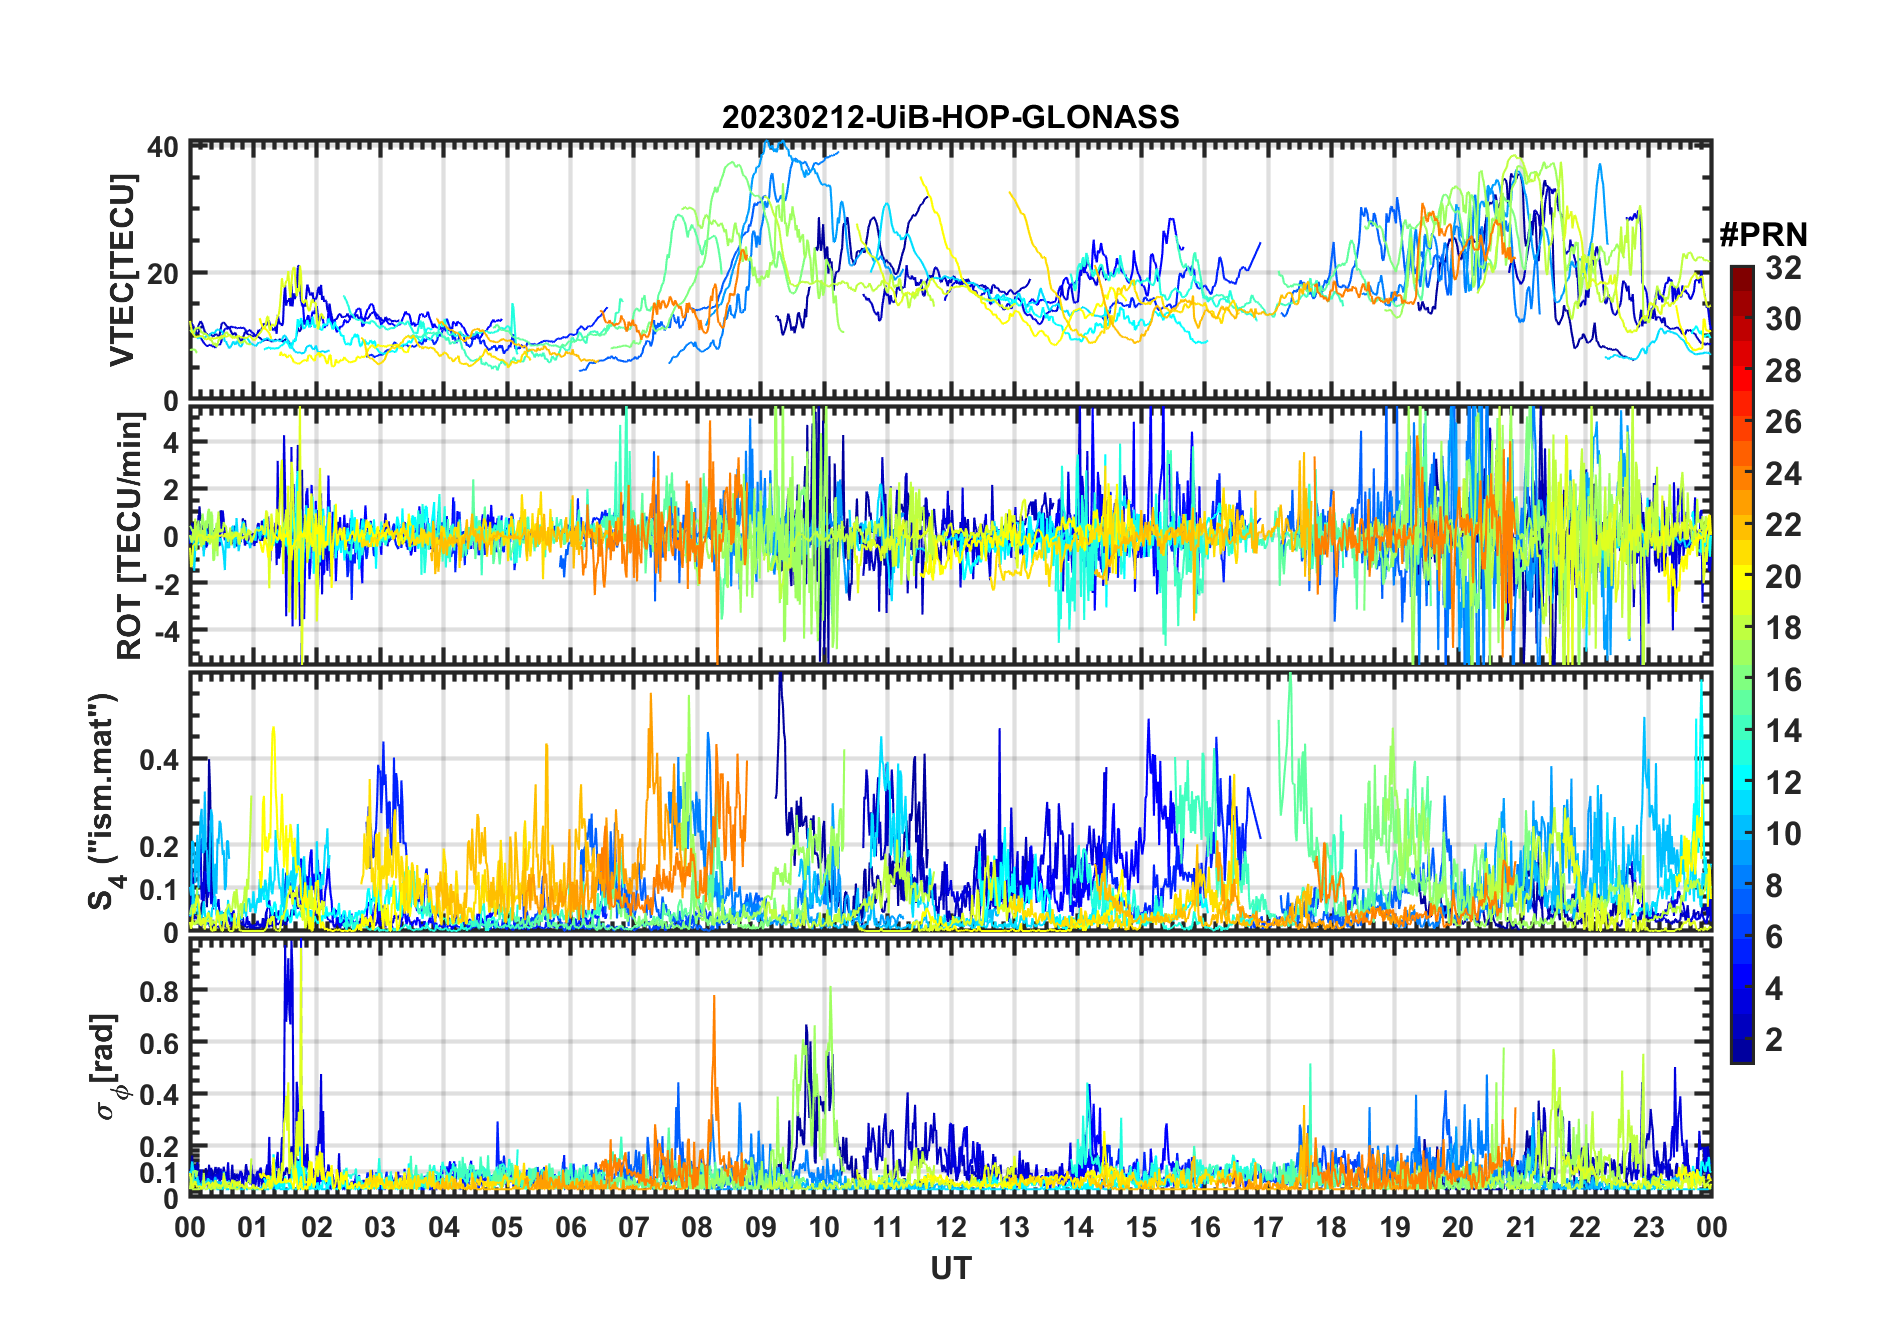Viewport: 1902px width, 1330px height.
Task: Click x-axis tick label 08
Action: [x=697, y=1227]
